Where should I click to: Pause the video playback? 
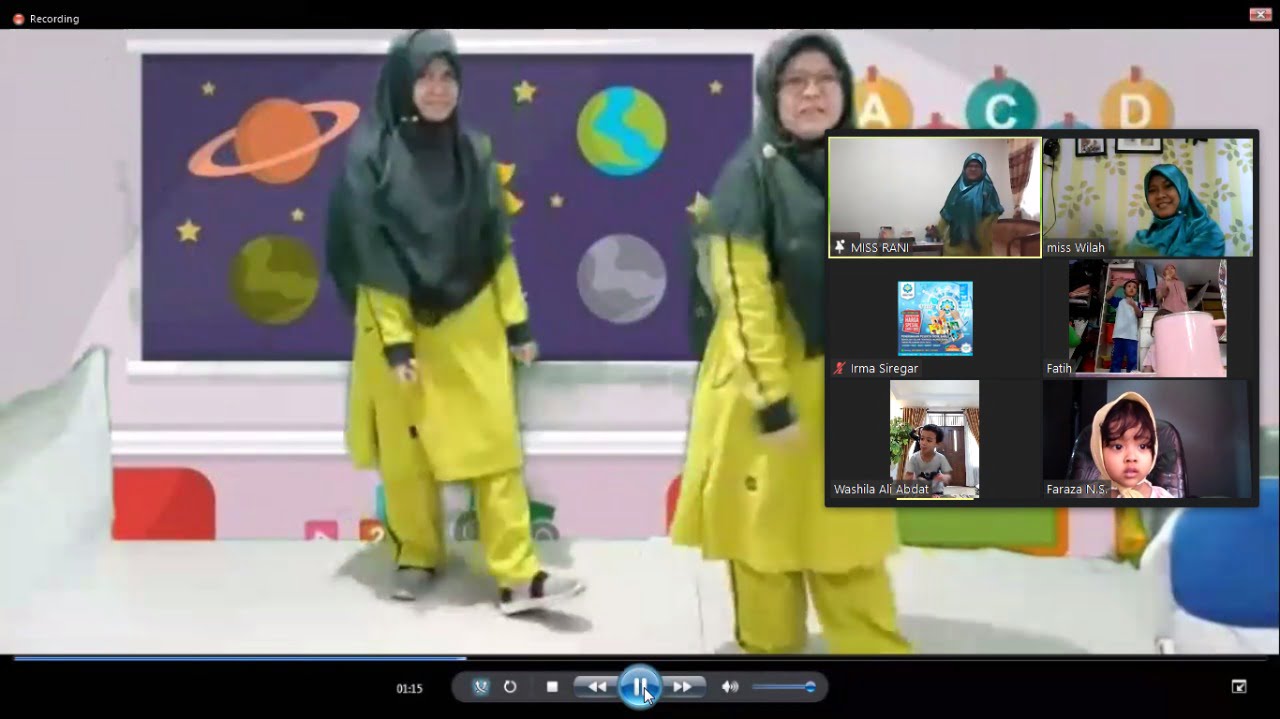(639, 687)
